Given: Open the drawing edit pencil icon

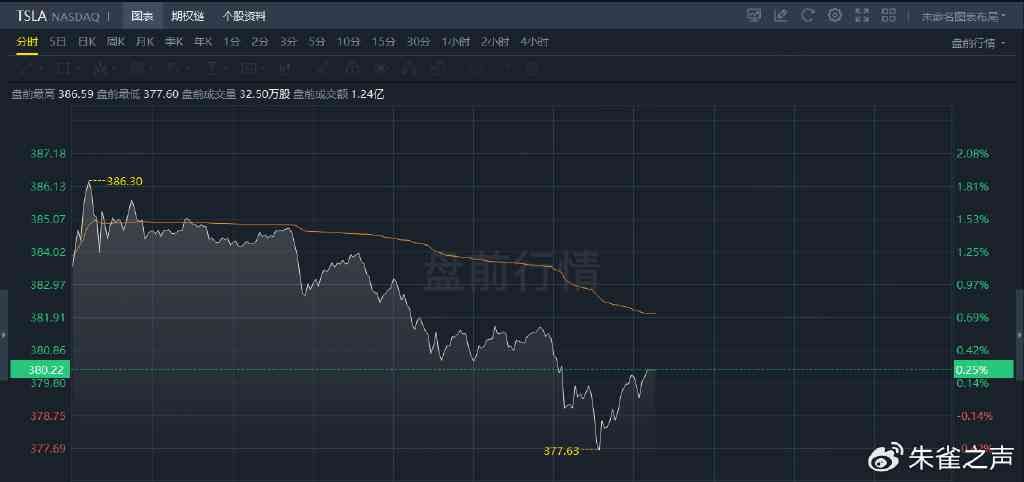Looking at the screenshot, I should point(781,15).
